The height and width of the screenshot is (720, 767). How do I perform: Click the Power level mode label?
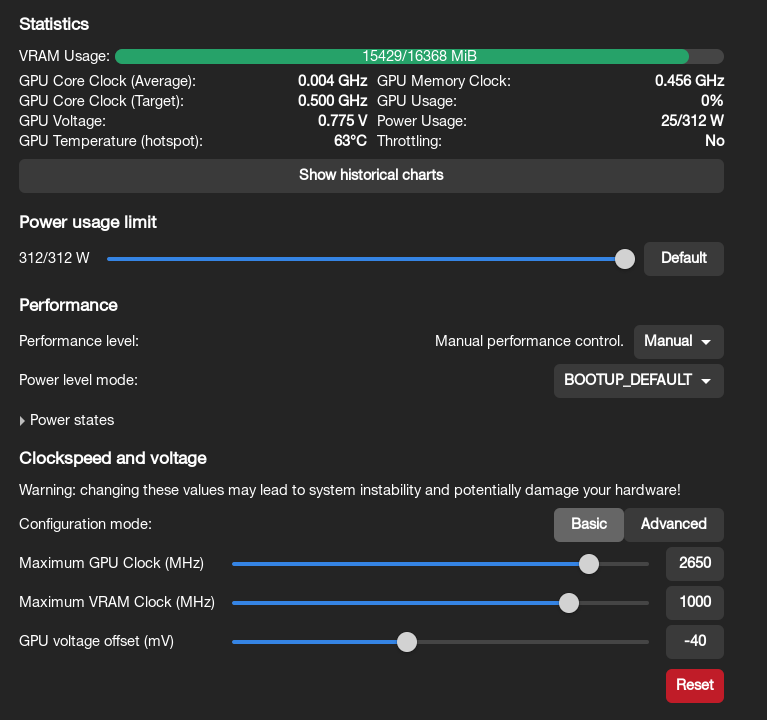tap(78, 380)
